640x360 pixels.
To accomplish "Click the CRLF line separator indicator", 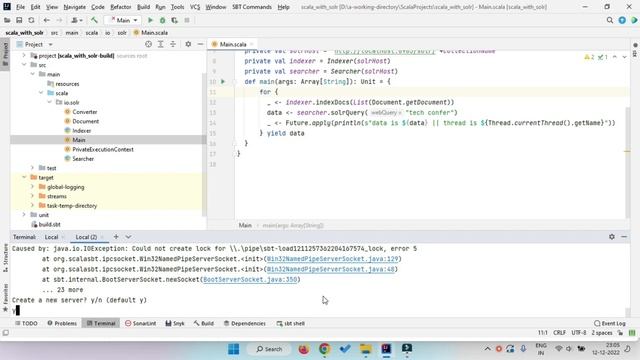I will [x=559, y=333].
